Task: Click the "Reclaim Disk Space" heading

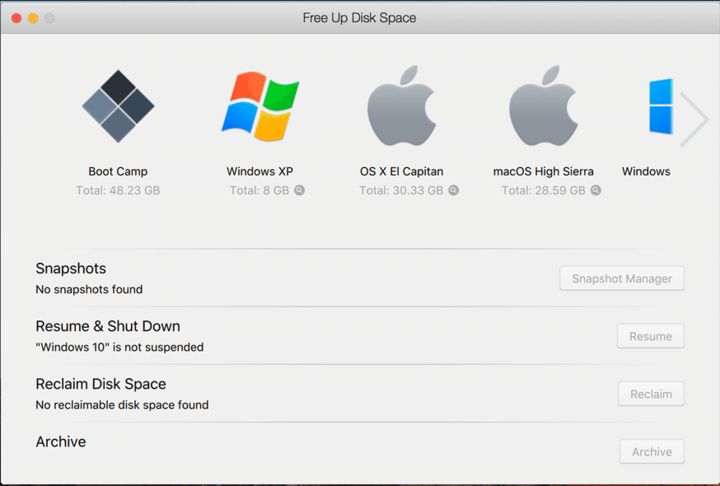Action: (x=101, y=384)
